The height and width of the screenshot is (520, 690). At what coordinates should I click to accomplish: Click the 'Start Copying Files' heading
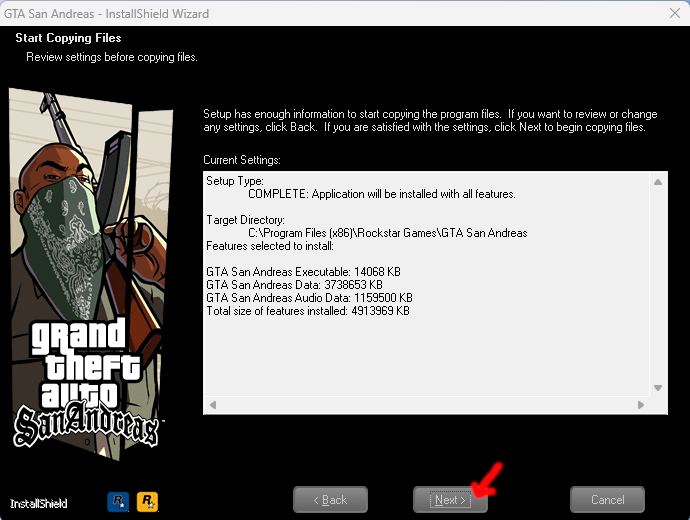pos(68,38)
